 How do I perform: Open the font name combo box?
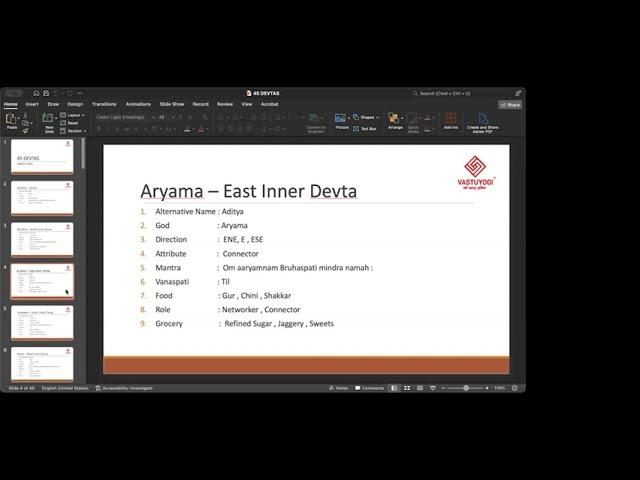click(125, 117)
